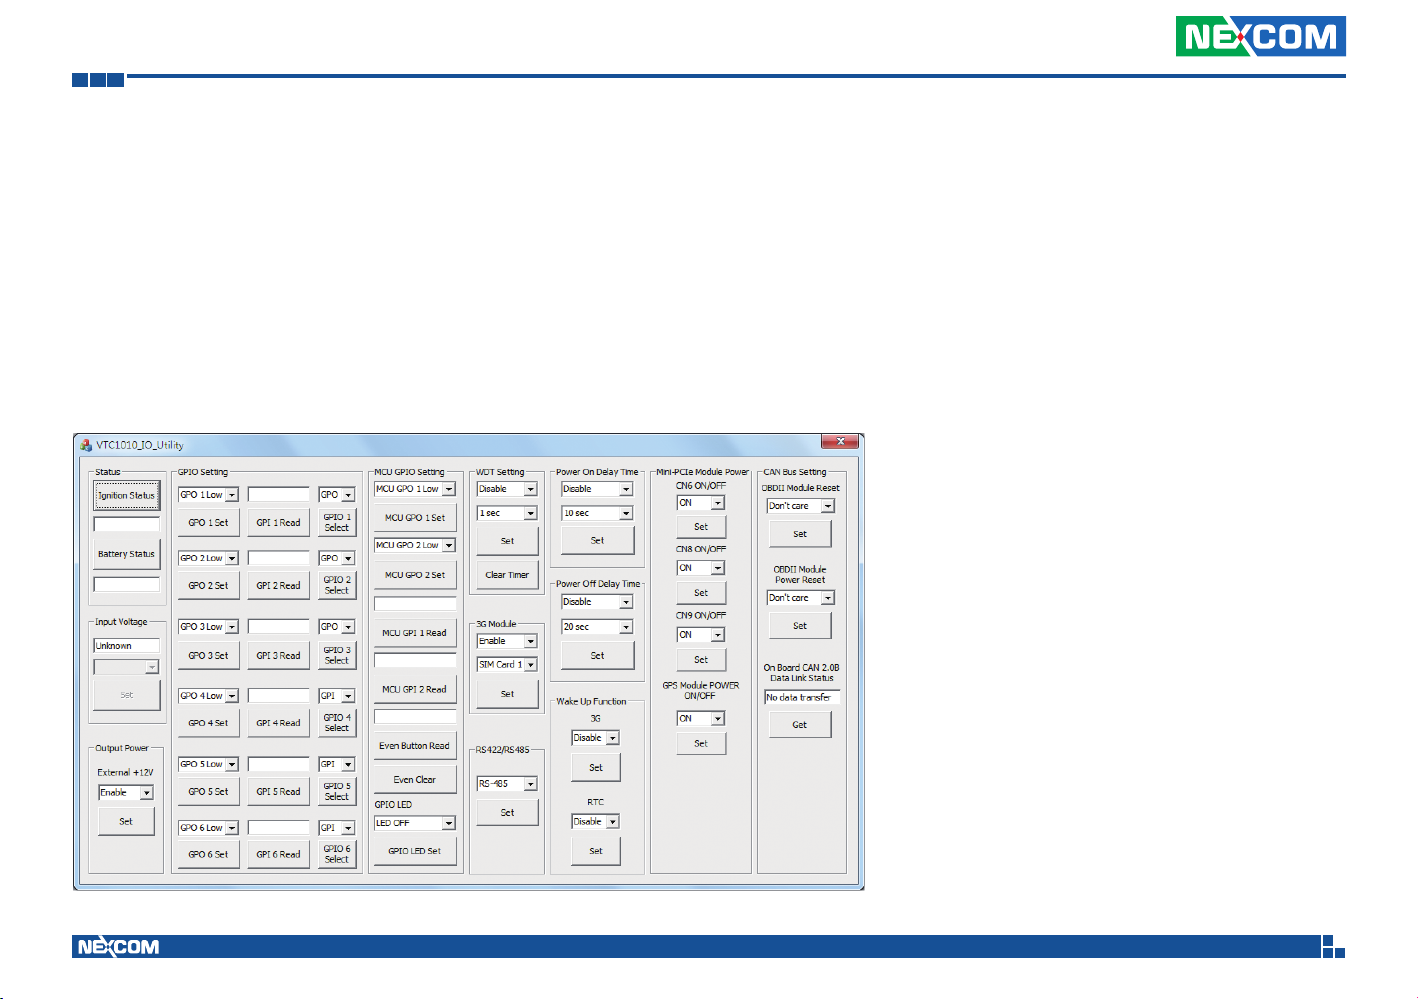Viewport: 1418px width, 999px height.
Task: Click the GPO 3 Set button
Action: 208,655
